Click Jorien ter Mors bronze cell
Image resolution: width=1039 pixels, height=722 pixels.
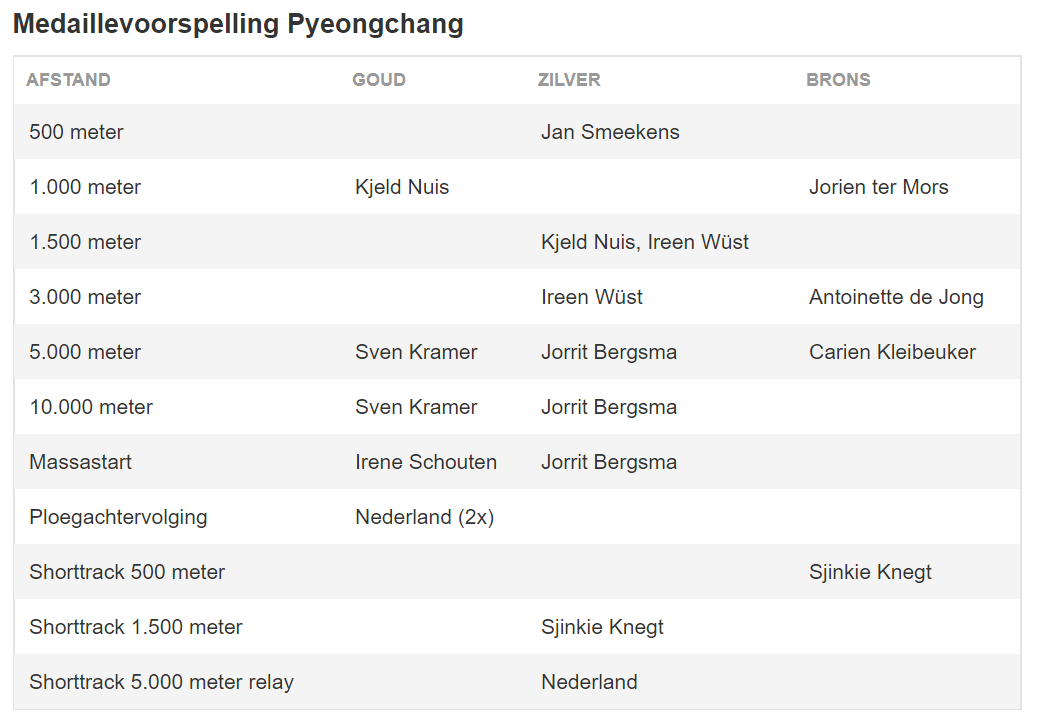click(878, 187)
